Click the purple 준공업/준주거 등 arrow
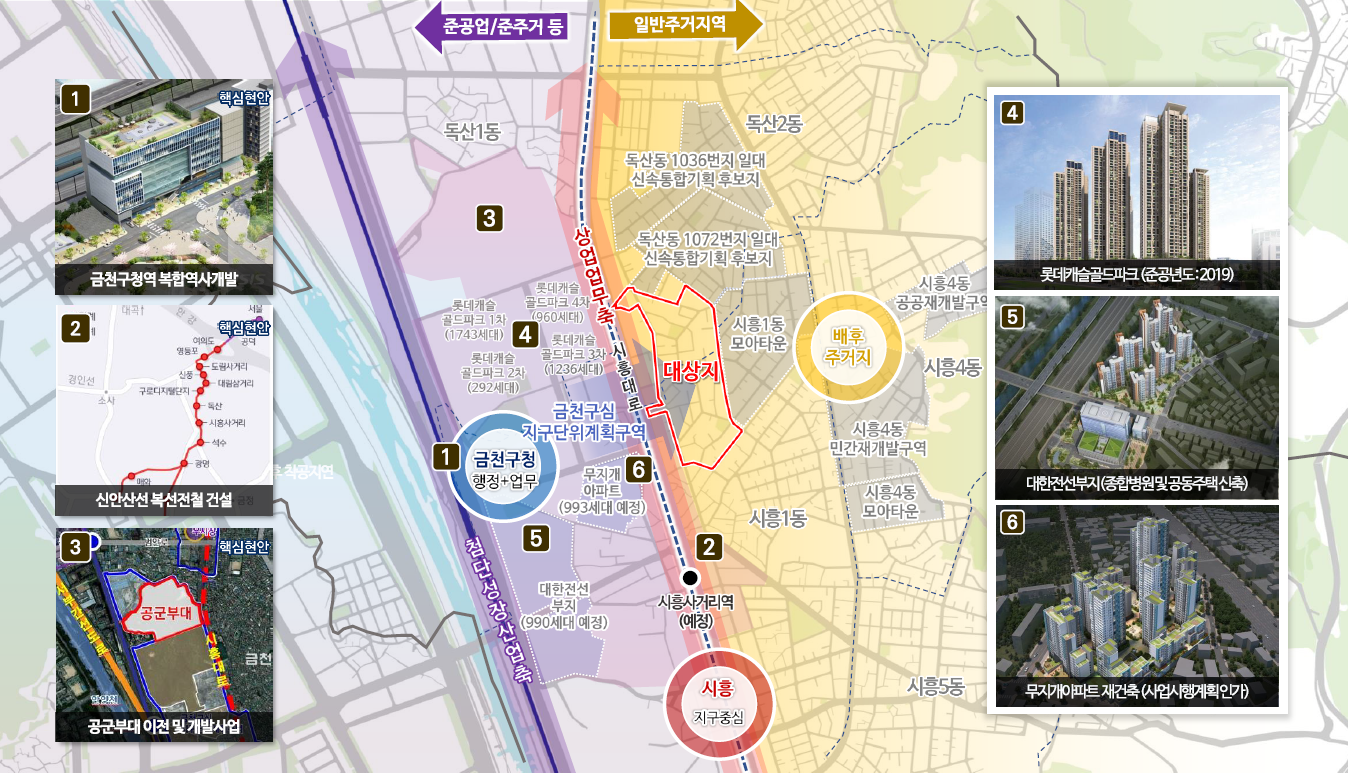Viewport: 1348px width, 773px height. coord(492,26)
